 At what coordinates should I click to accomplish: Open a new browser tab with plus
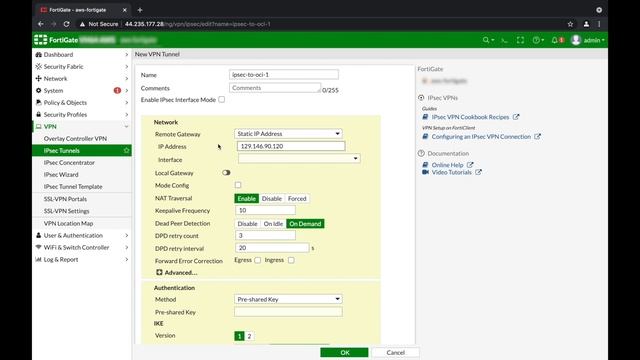[140, 10]
